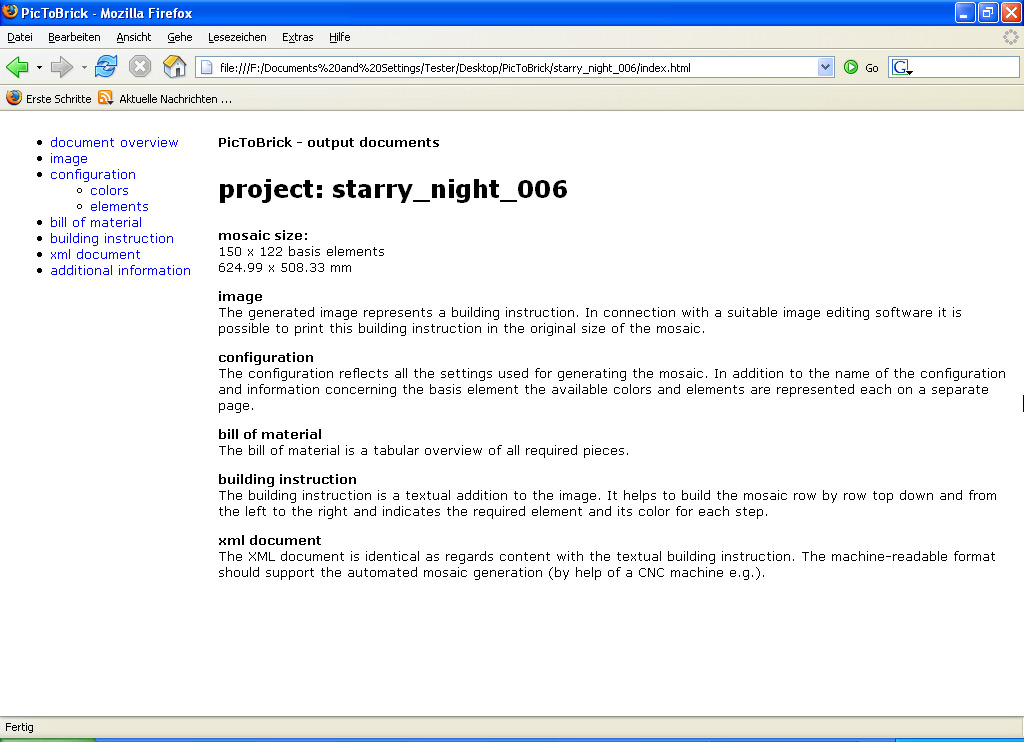Restore down the Firefox window

(987, 12)
